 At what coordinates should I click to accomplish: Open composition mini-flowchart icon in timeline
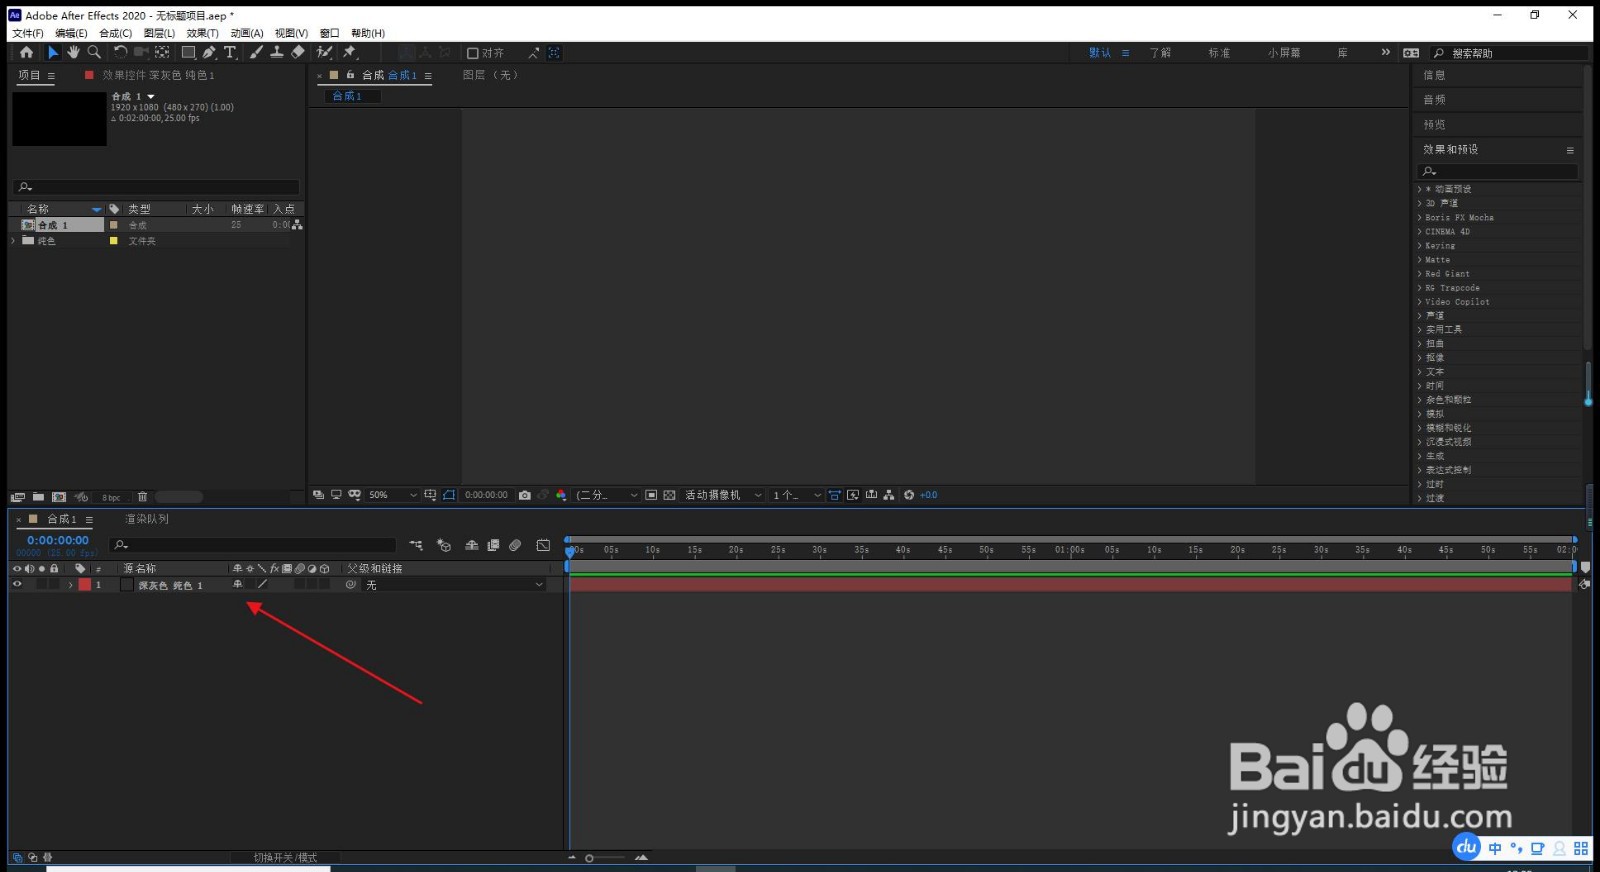(x=416, y=545)
